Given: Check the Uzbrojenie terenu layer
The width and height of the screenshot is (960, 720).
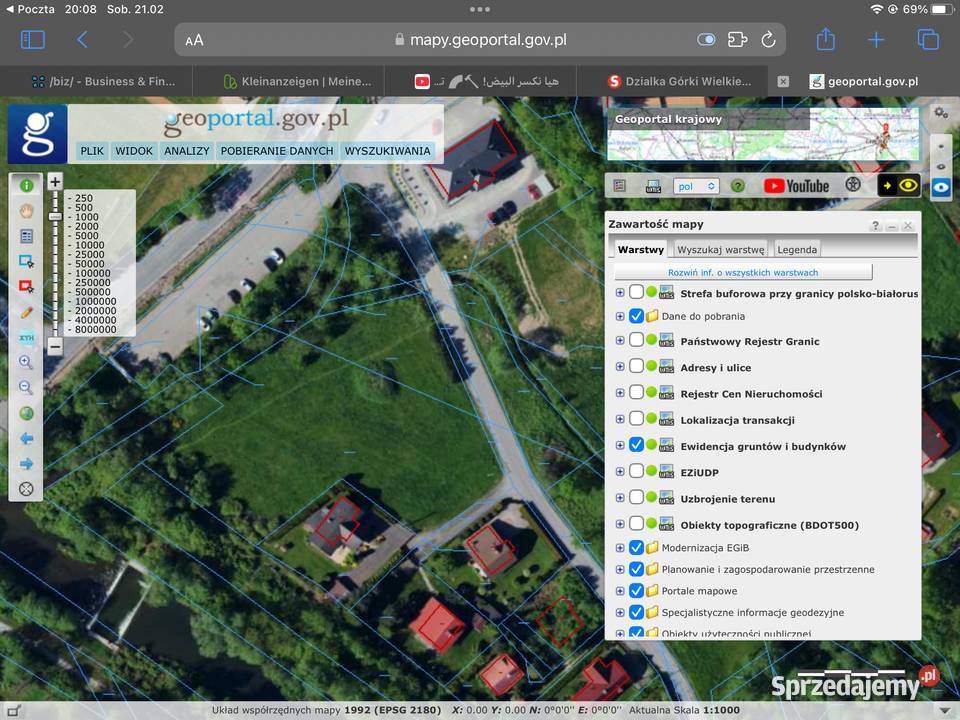Looking at the screenshot, I should 636,497.
